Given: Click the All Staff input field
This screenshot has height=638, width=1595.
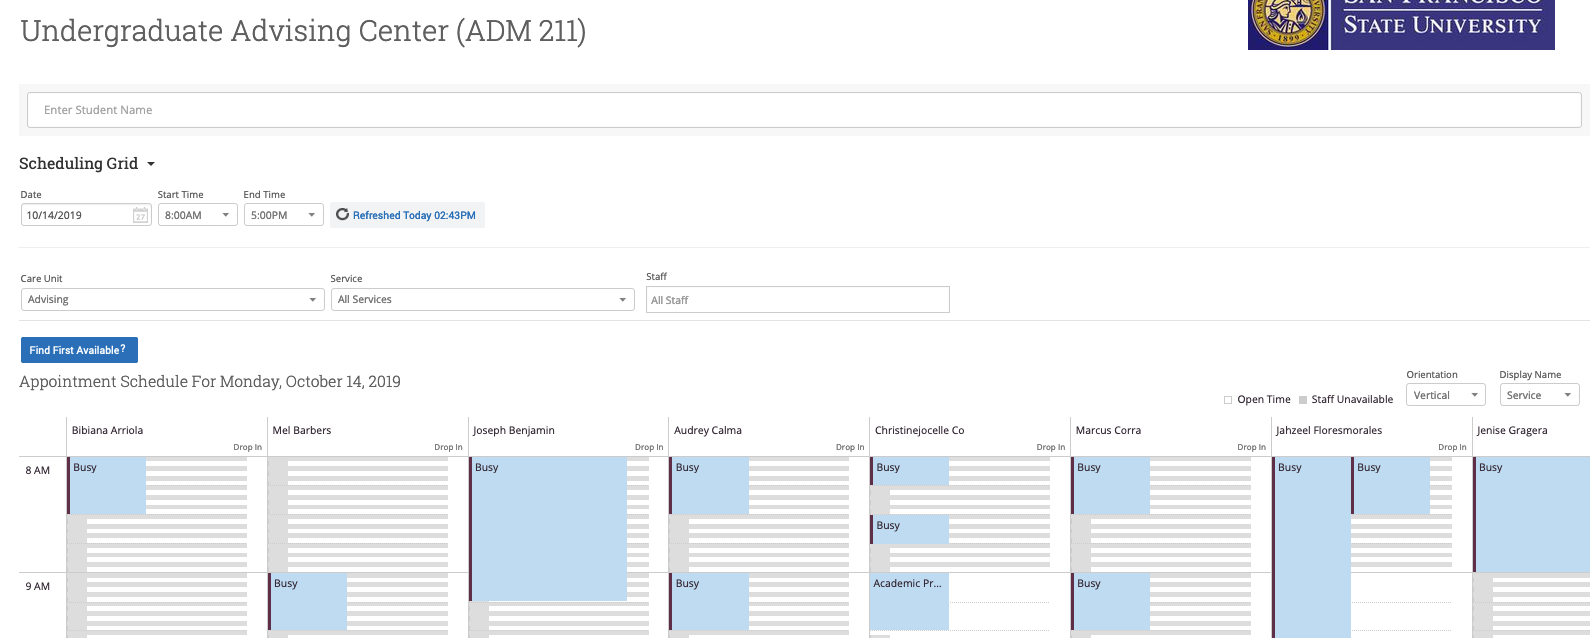Looking at the screenshot, I should coord(798,300).
